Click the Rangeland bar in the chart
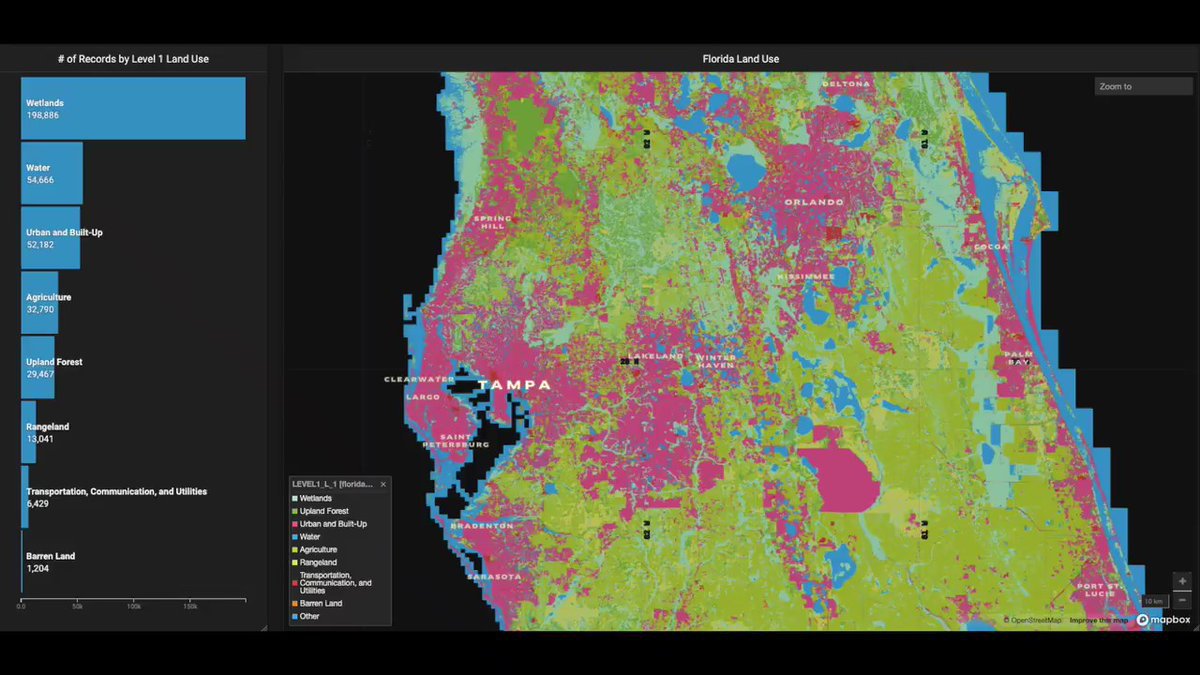This screenshot has height=675, width=1200. tap(29, 432)
